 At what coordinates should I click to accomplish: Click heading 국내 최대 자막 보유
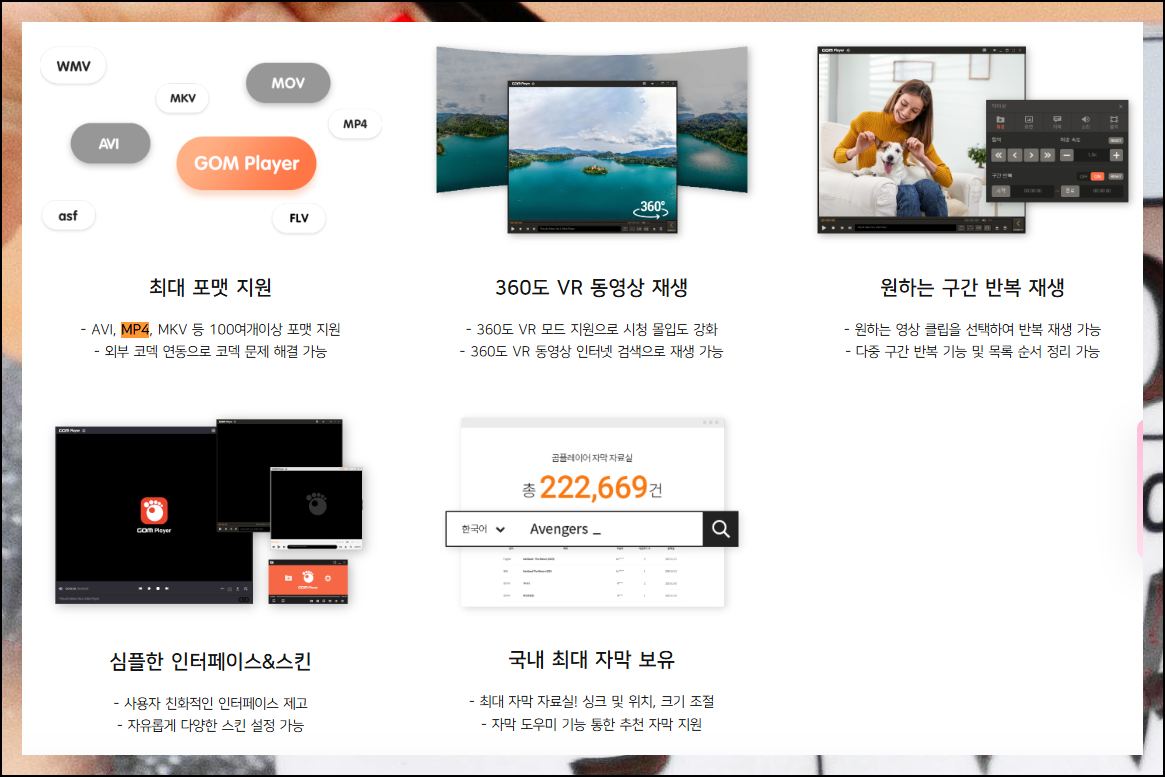pyautogui.click(x=591, y=659)
